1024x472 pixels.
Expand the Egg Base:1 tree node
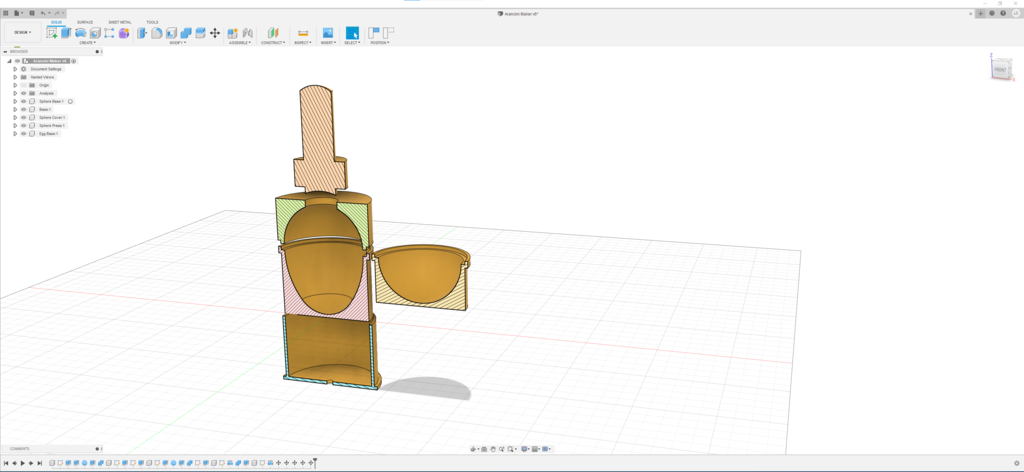click(15, 133)
